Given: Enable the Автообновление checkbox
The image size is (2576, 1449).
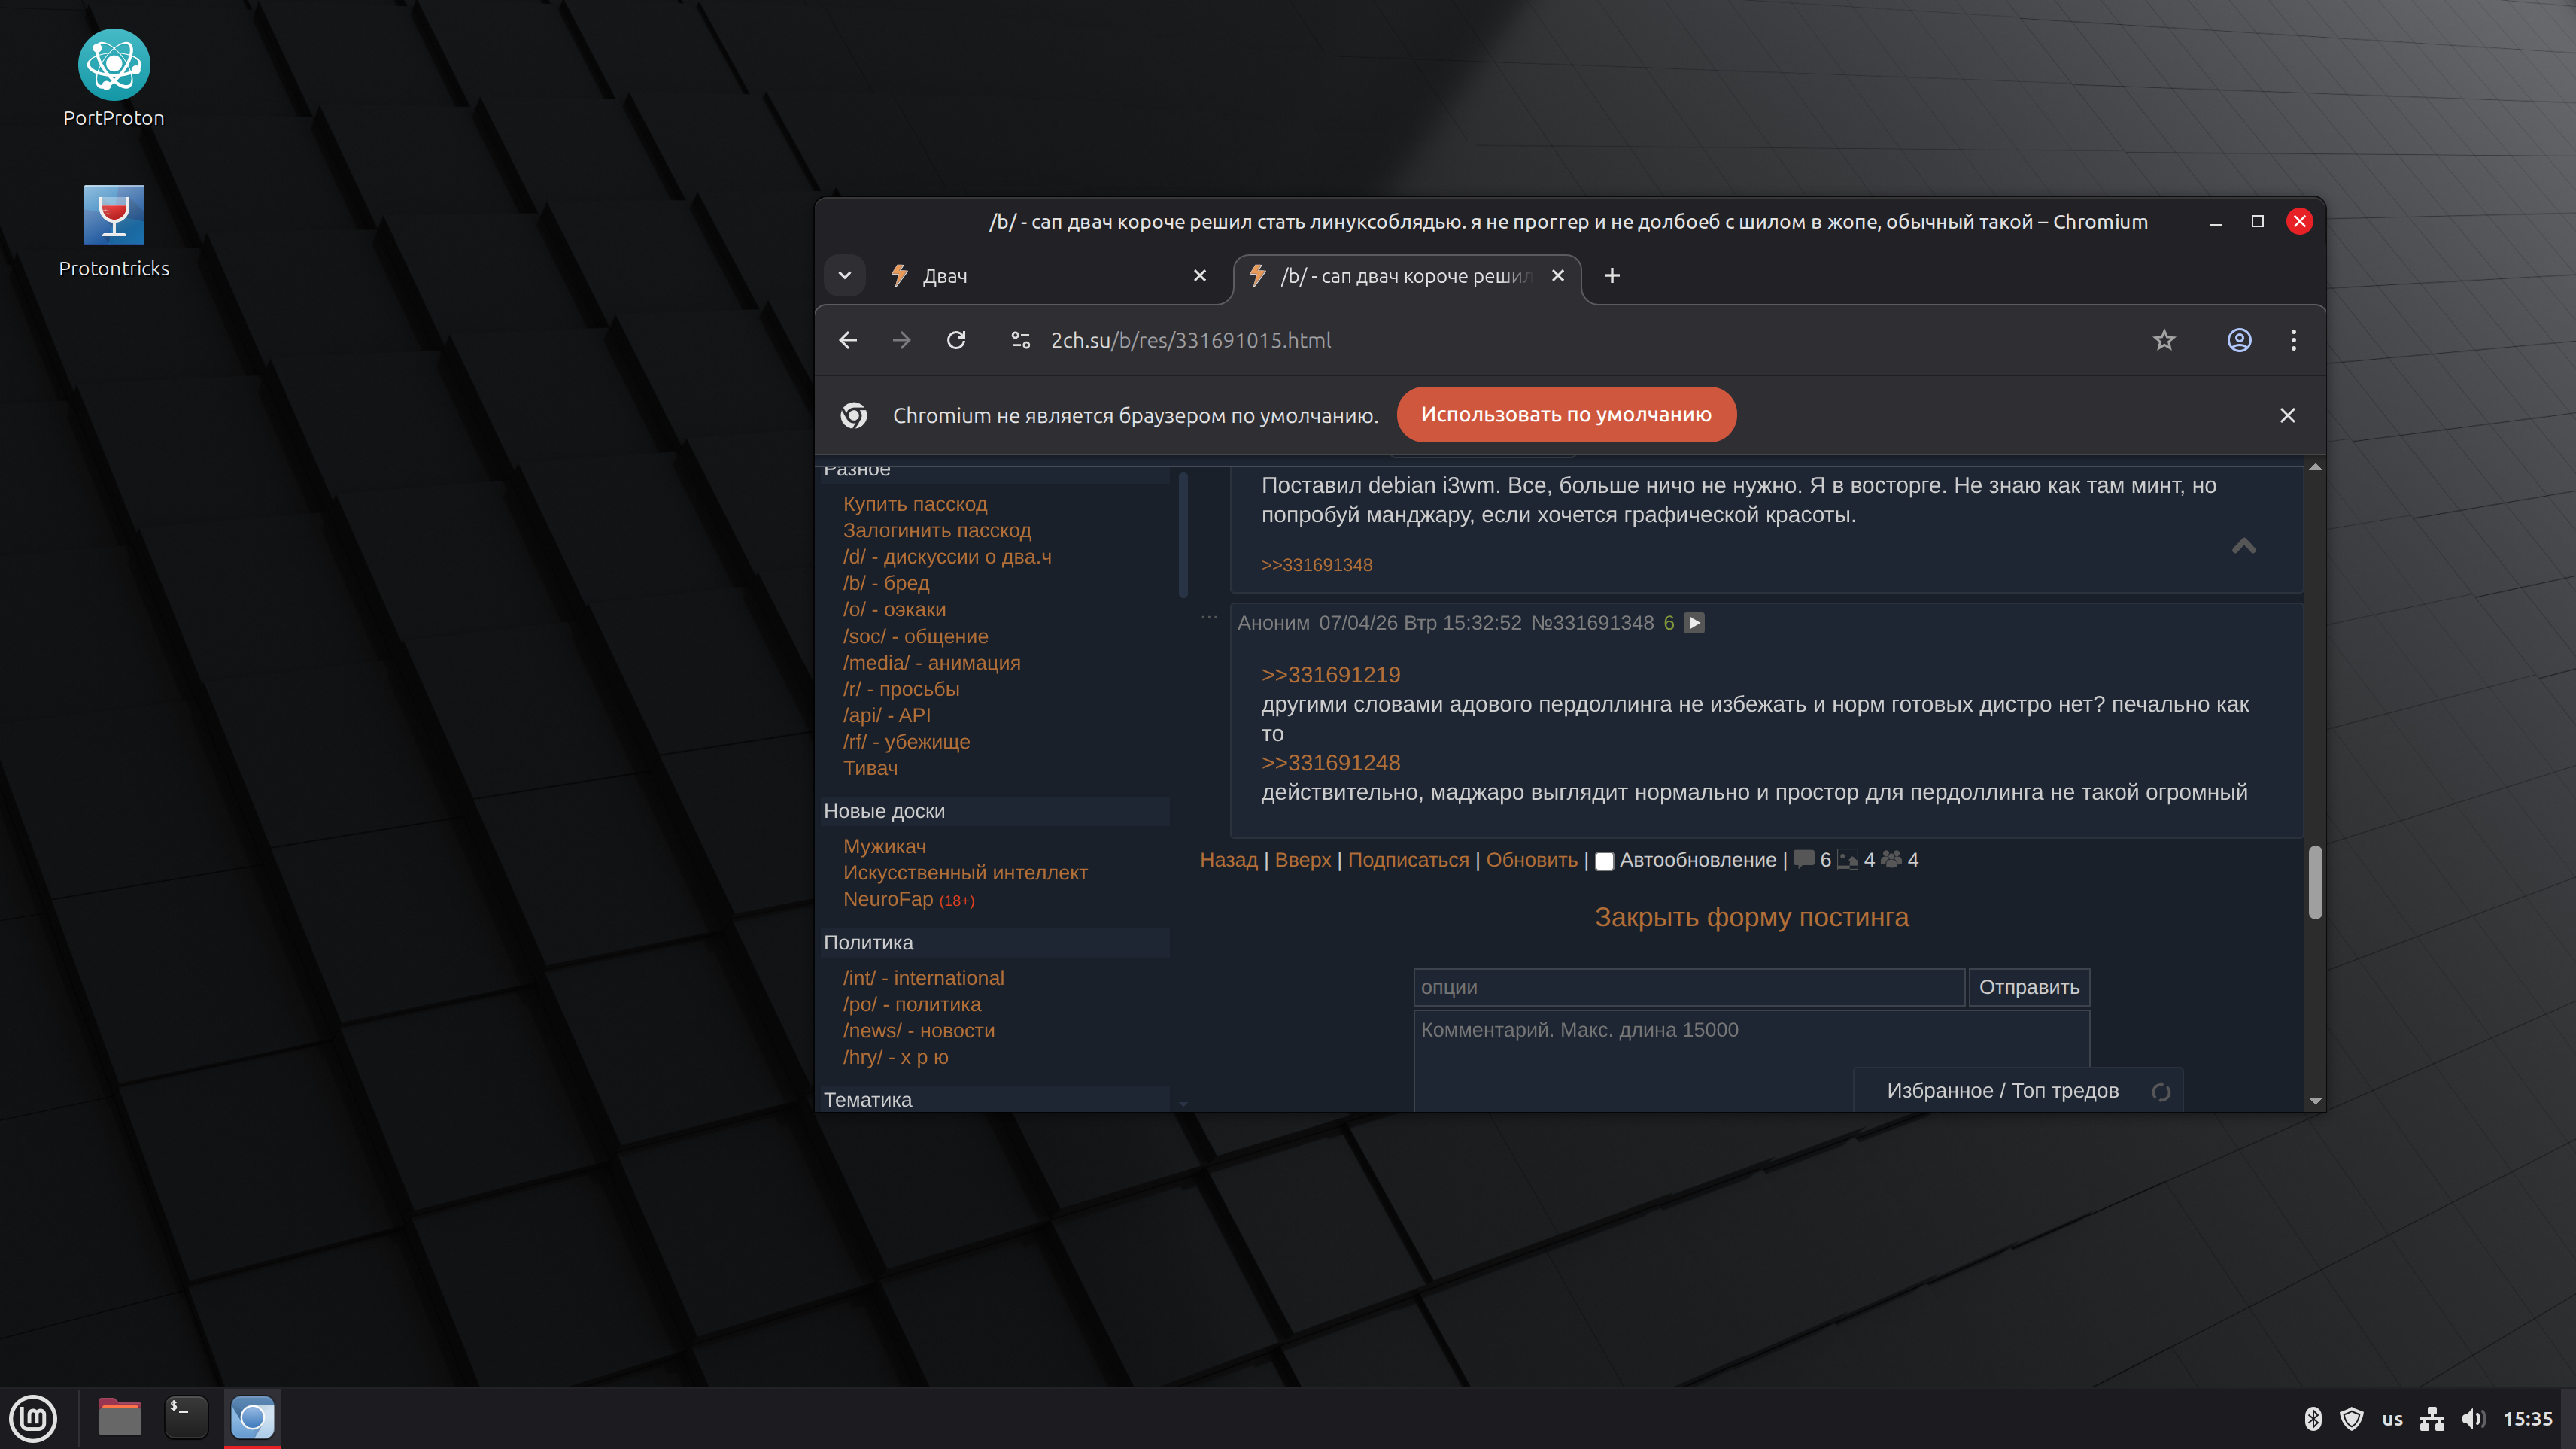Looking at the screenshot, I should click(x=1604, y=861).
